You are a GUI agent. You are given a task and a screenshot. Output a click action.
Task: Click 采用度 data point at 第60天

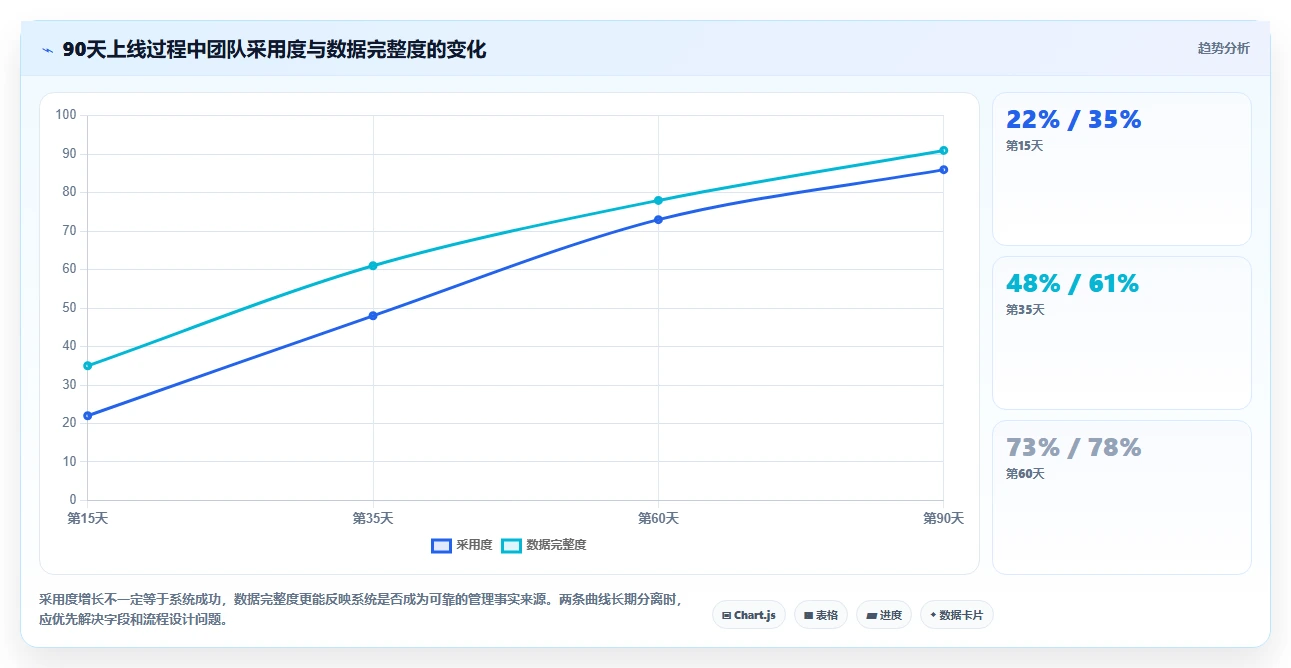[x=658, y=219]
